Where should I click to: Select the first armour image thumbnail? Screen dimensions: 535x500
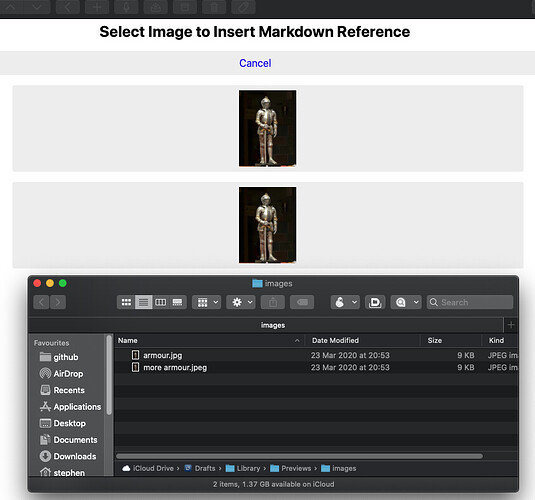(x=268, y=128)
